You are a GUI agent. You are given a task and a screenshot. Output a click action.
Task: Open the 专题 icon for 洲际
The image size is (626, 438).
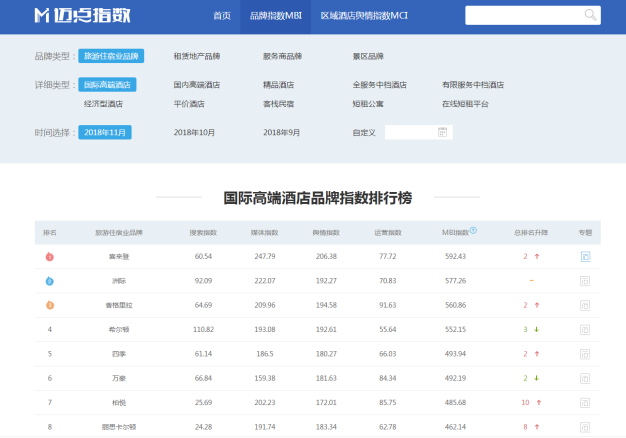coord(585,281)
